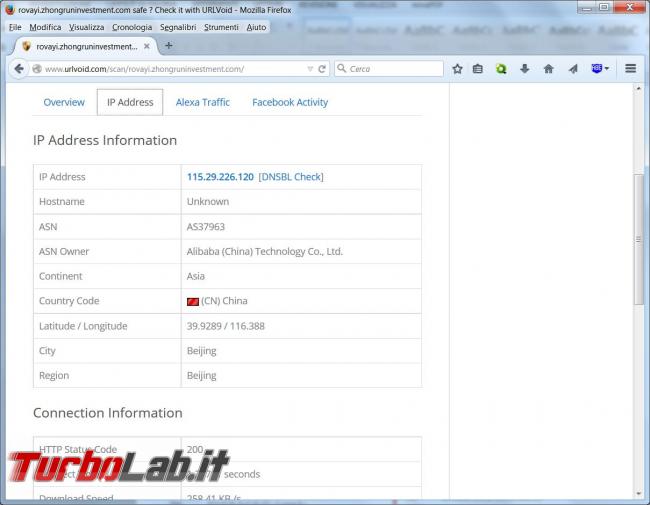Viewport: 650px width, 505px height.
Task: Click the paper plane send icon
Action: point(573,69)
